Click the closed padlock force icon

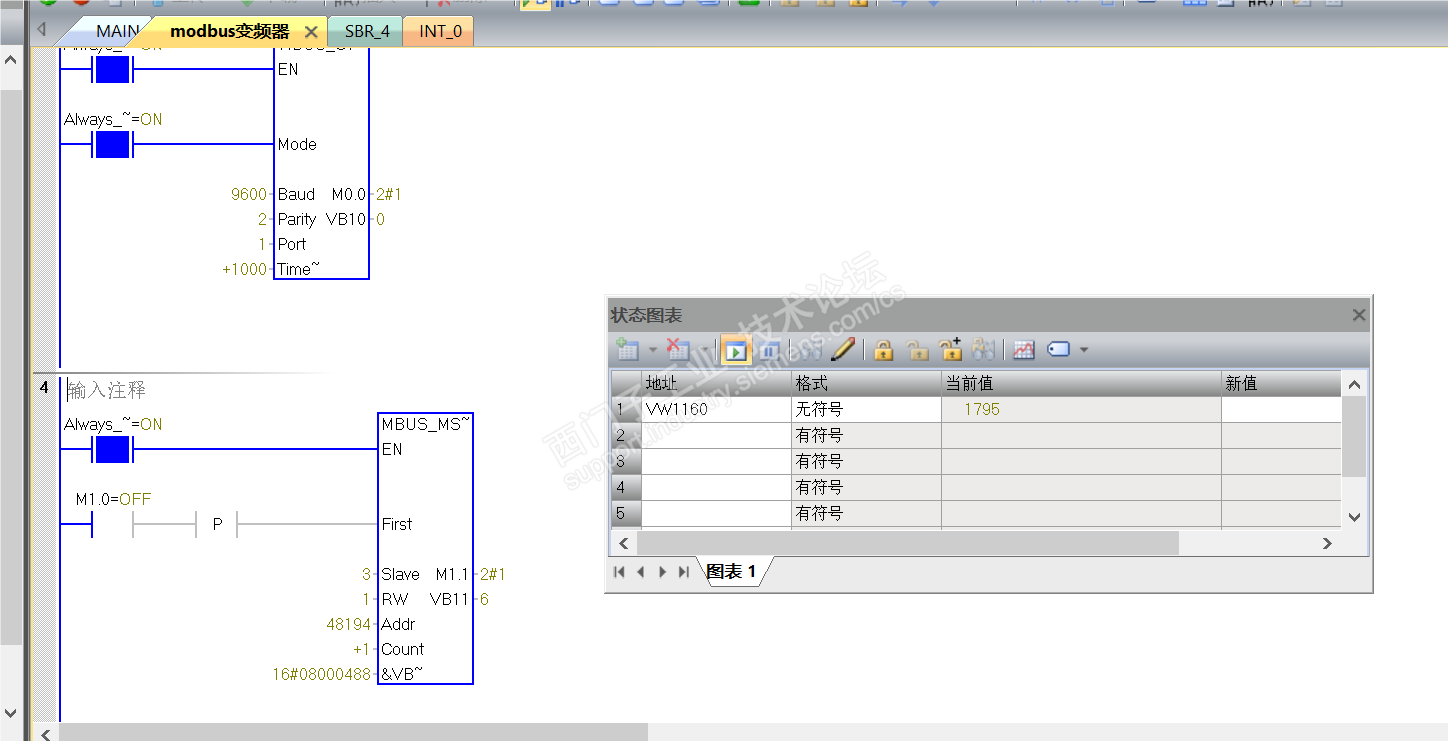click(x=883, y=350)
